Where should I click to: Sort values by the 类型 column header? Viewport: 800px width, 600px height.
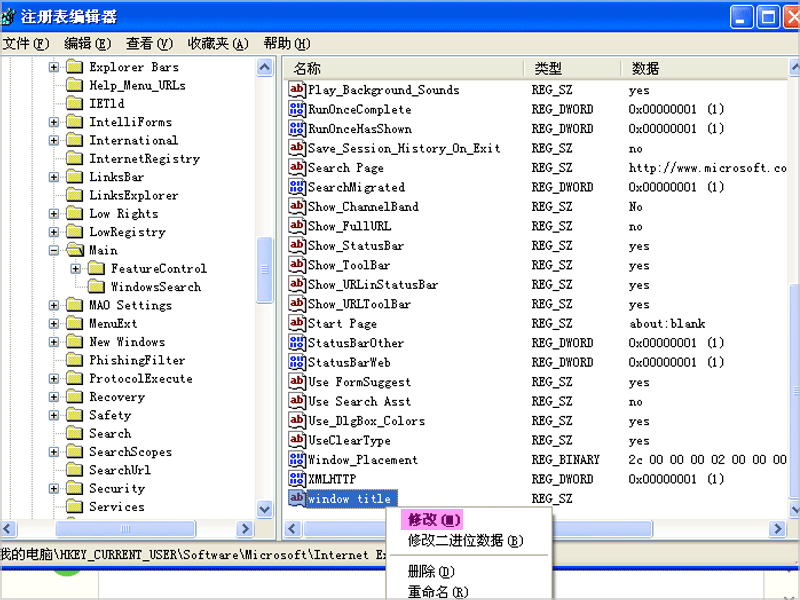(572, 68)
